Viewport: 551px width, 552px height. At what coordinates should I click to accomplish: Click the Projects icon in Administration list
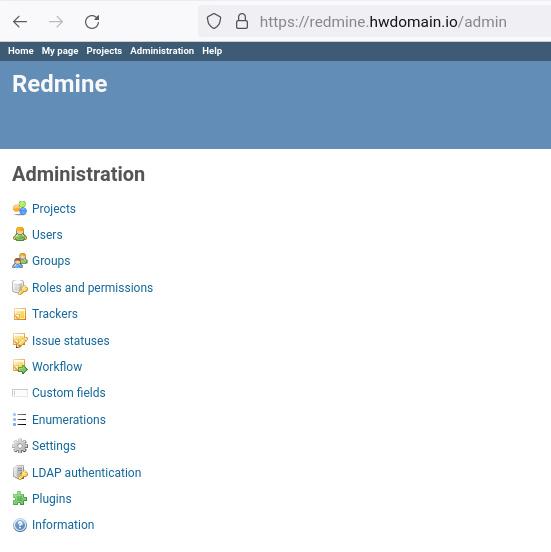(x=20, y=208)
